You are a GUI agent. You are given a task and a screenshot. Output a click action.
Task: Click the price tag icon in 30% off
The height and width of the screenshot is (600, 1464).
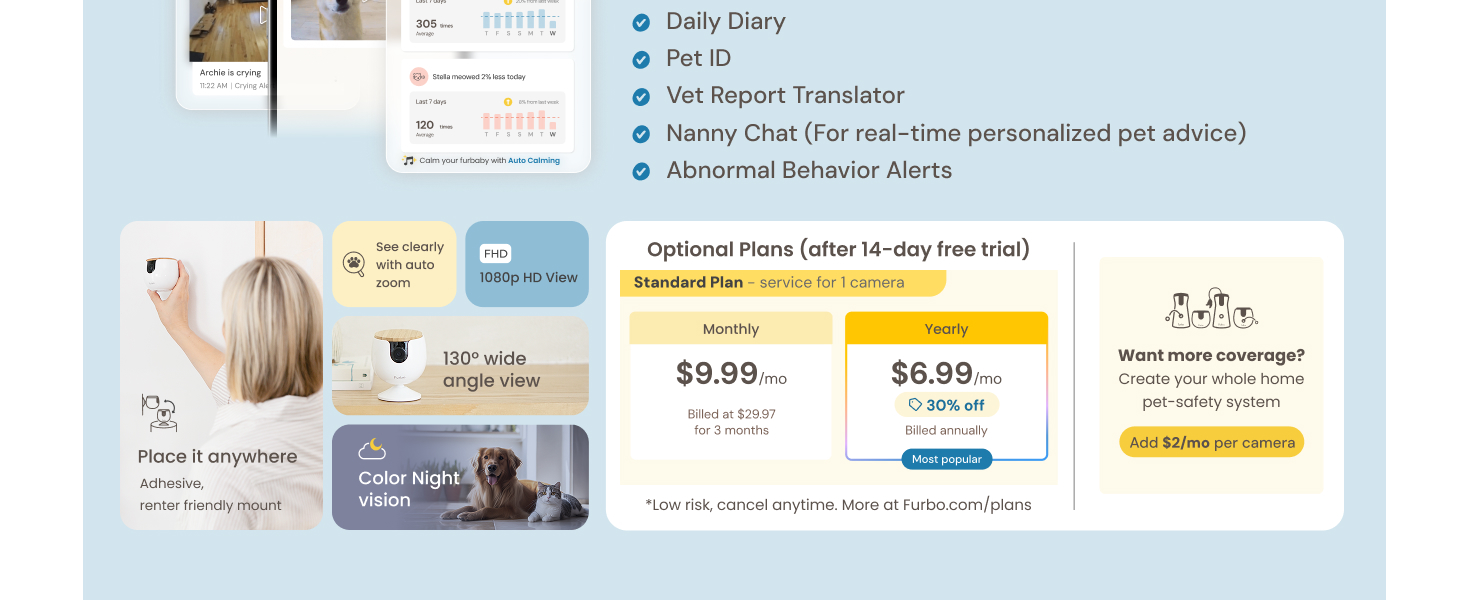coord(915,405)
